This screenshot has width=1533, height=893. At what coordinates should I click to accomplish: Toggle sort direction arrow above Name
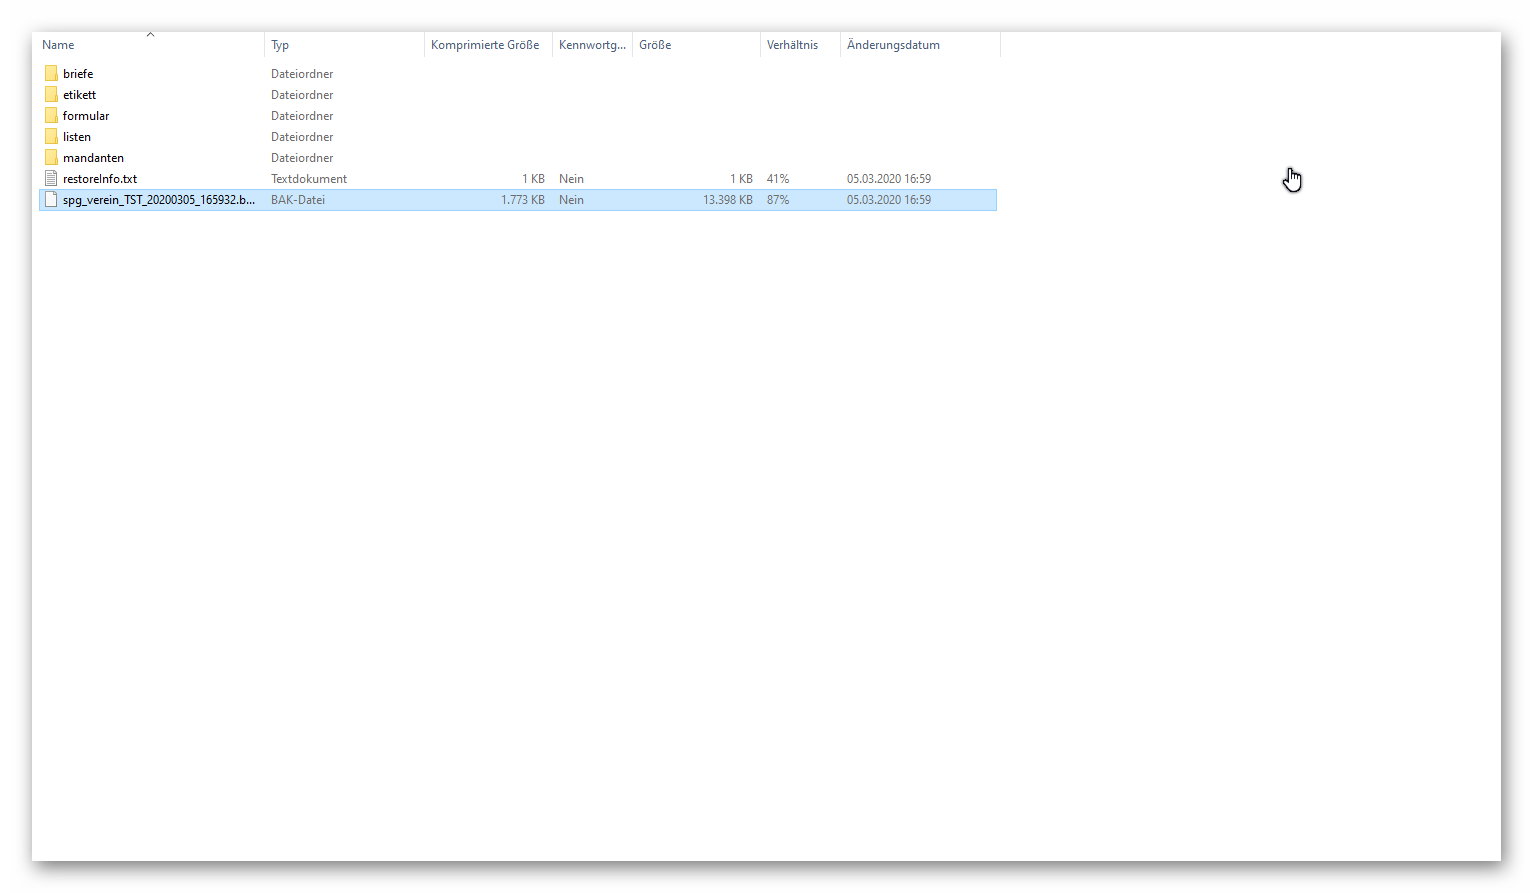[x=150, y=35]
